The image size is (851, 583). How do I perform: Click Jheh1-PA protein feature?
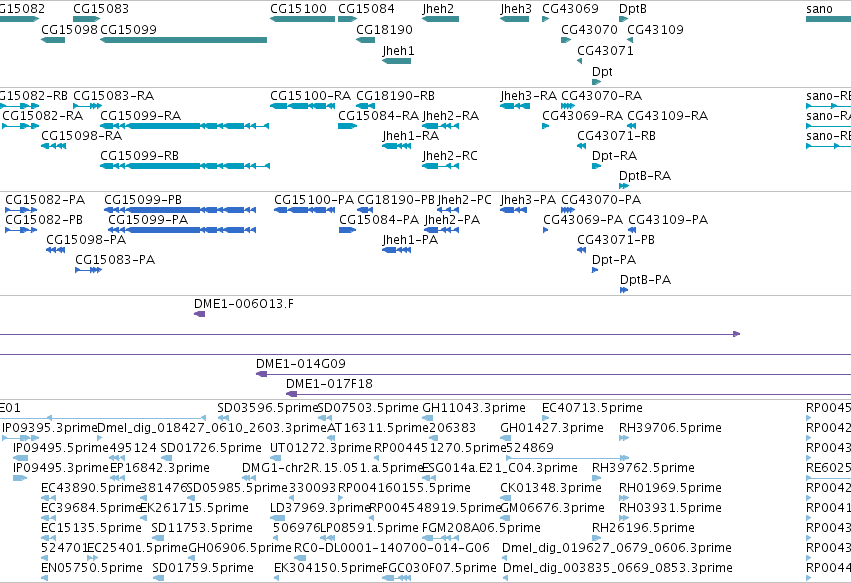(x=397, y=250)
